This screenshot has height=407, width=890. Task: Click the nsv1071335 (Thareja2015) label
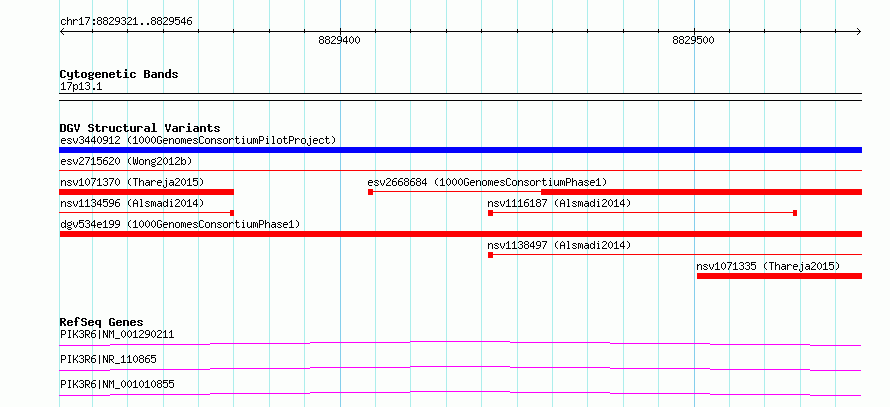(x=768, y=266)
